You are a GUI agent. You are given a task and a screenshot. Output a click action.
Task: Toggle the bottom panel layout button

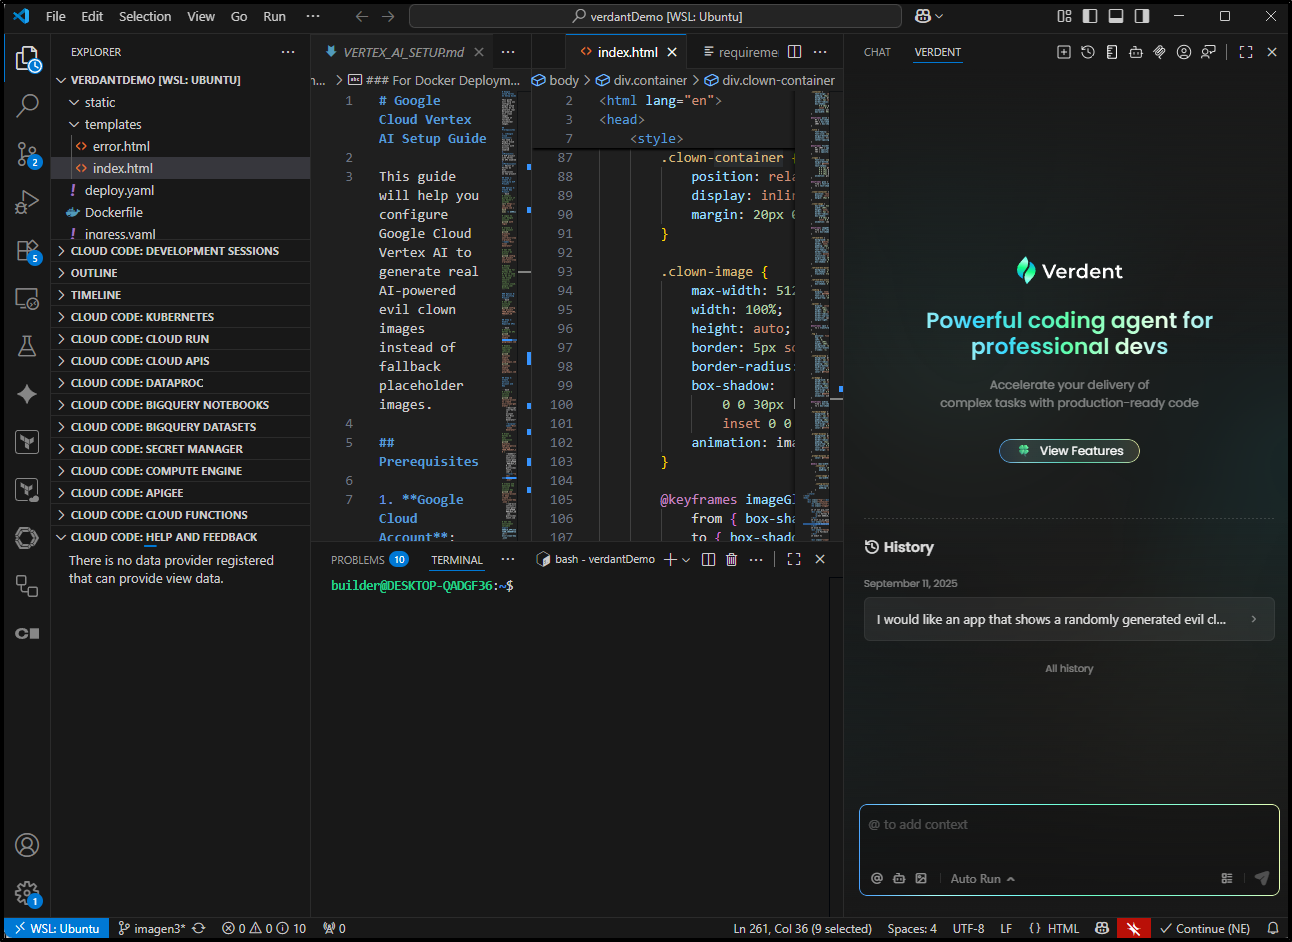click(1116, 16)
